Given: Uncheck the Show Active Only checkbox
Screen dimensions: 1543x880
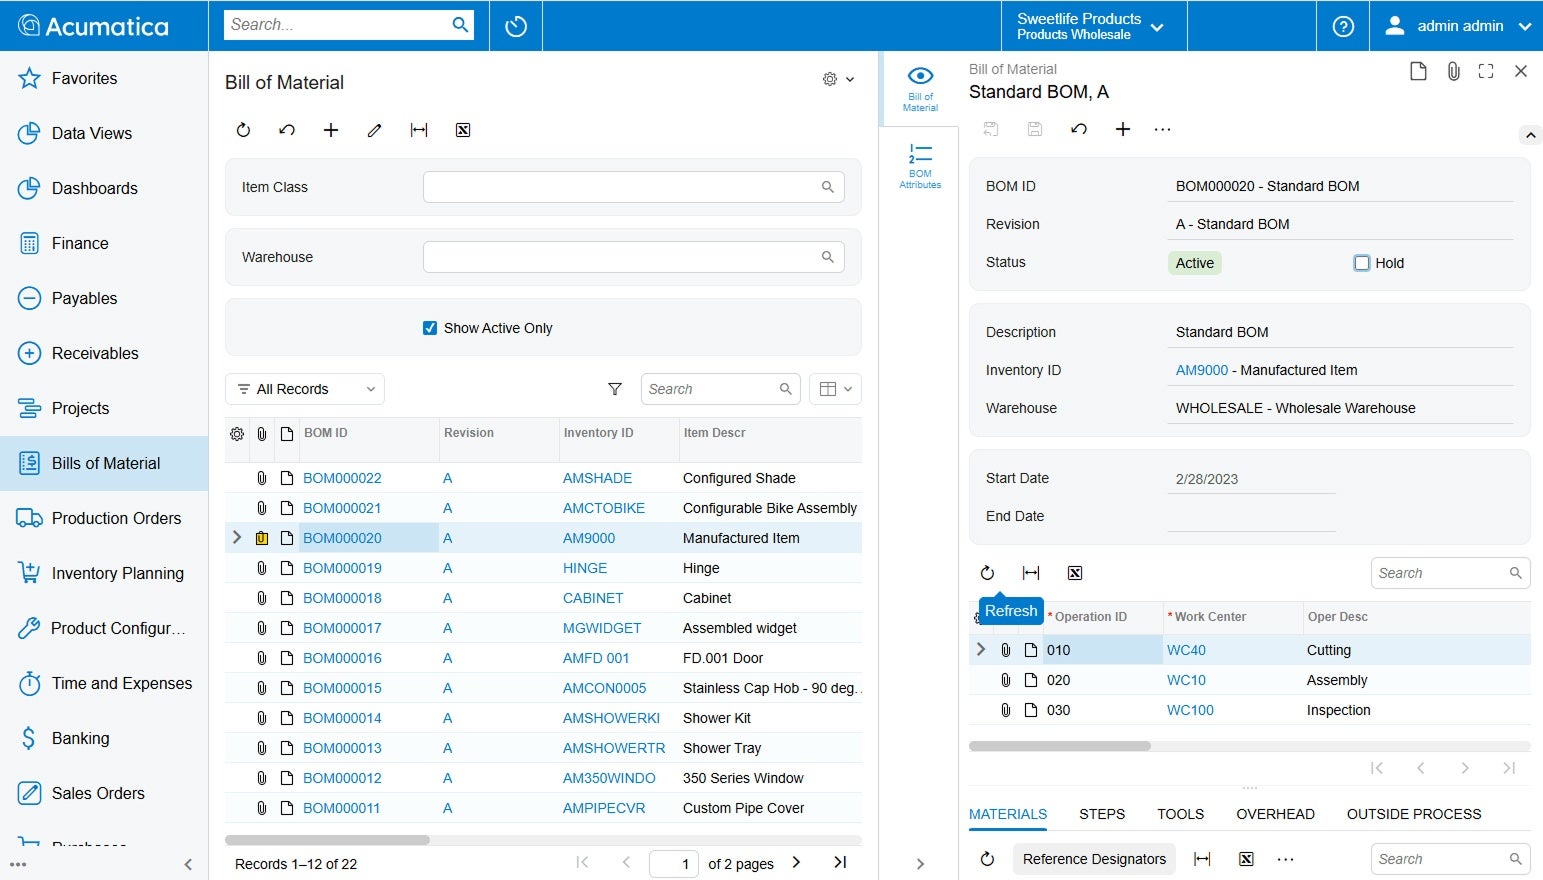Looking at the screenshot, I should pyautogui.click(x=429, y=327).
